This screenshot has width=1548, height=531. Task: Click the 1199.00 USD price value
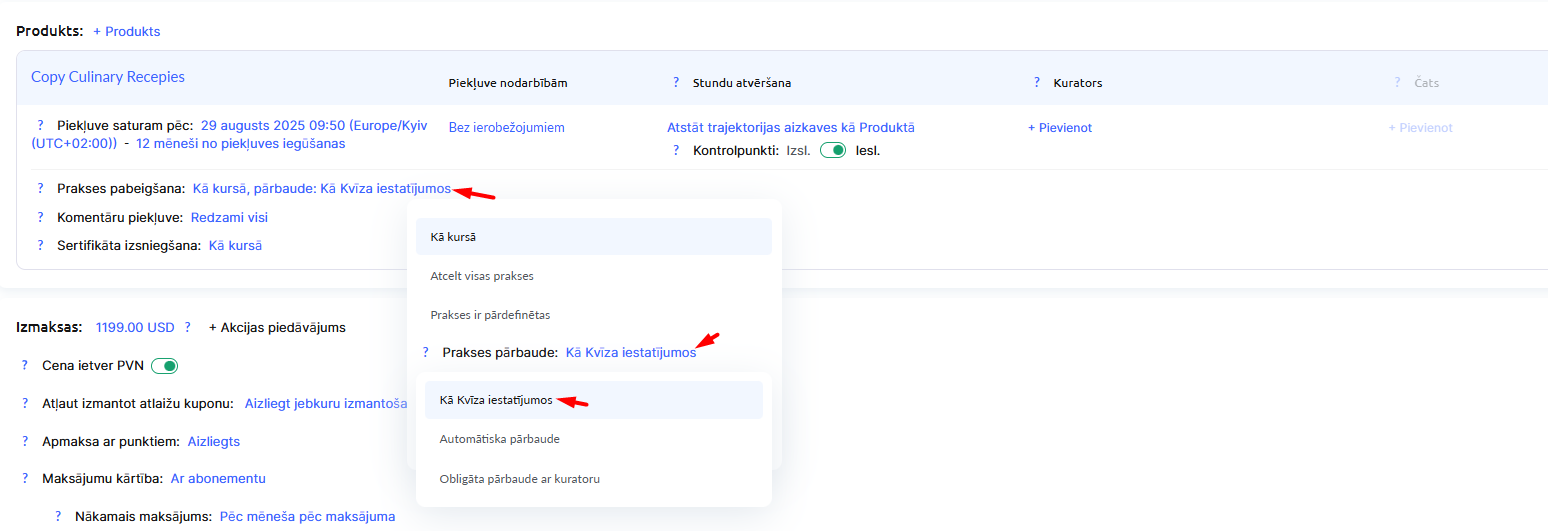click(135, 327)
